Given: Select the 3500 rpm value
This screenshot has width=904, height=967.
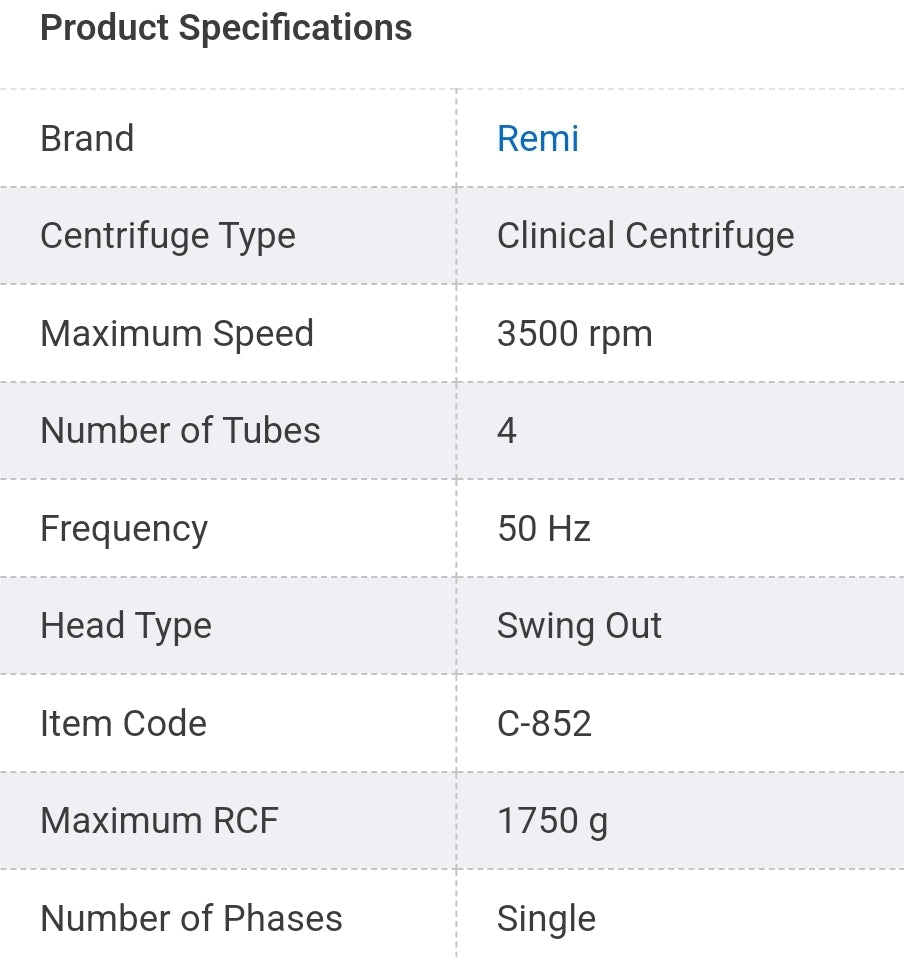Looking at the screenshot, I should pos(574,333).
